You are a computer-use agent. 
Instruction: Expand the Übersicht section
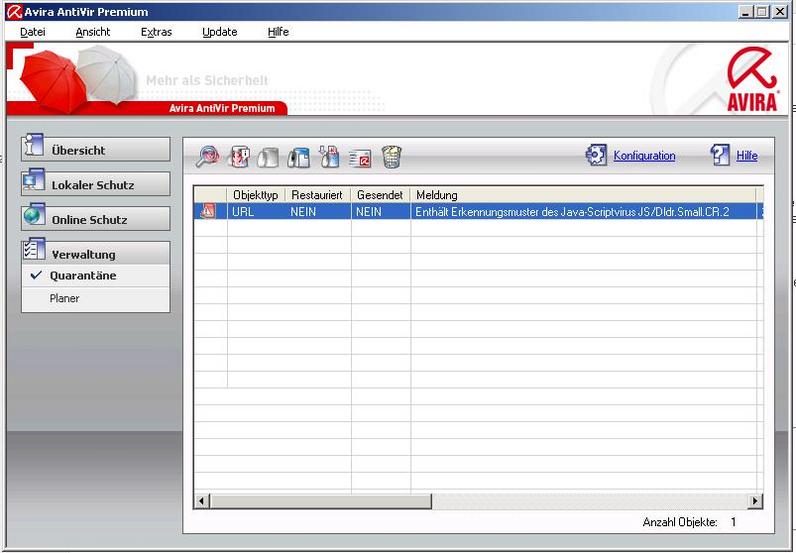click(95, 150)
